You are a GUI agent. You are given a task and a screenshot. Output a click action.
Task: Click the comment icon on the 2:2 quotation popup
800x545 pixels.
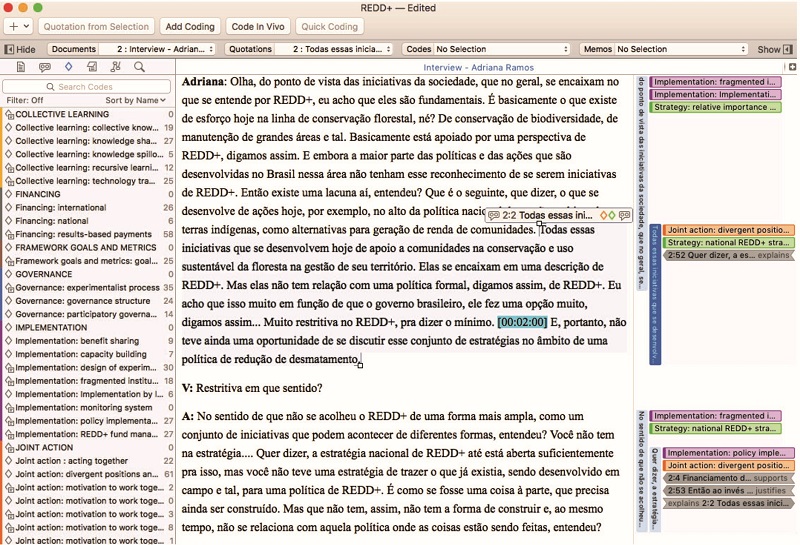tap(625, 215)
